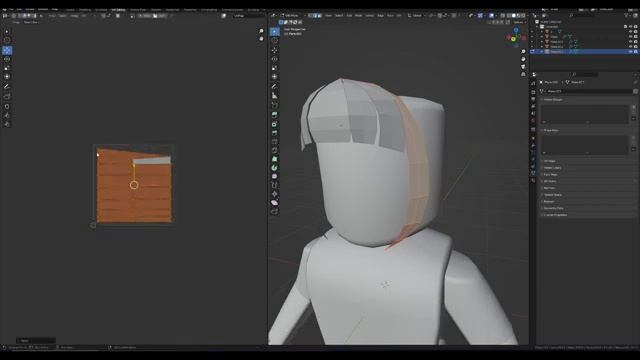Viewport: 640px width, 360px height.
Task: Select the Rotate tool in 3D viewport toolbar
Action: (x=275, y=59)
